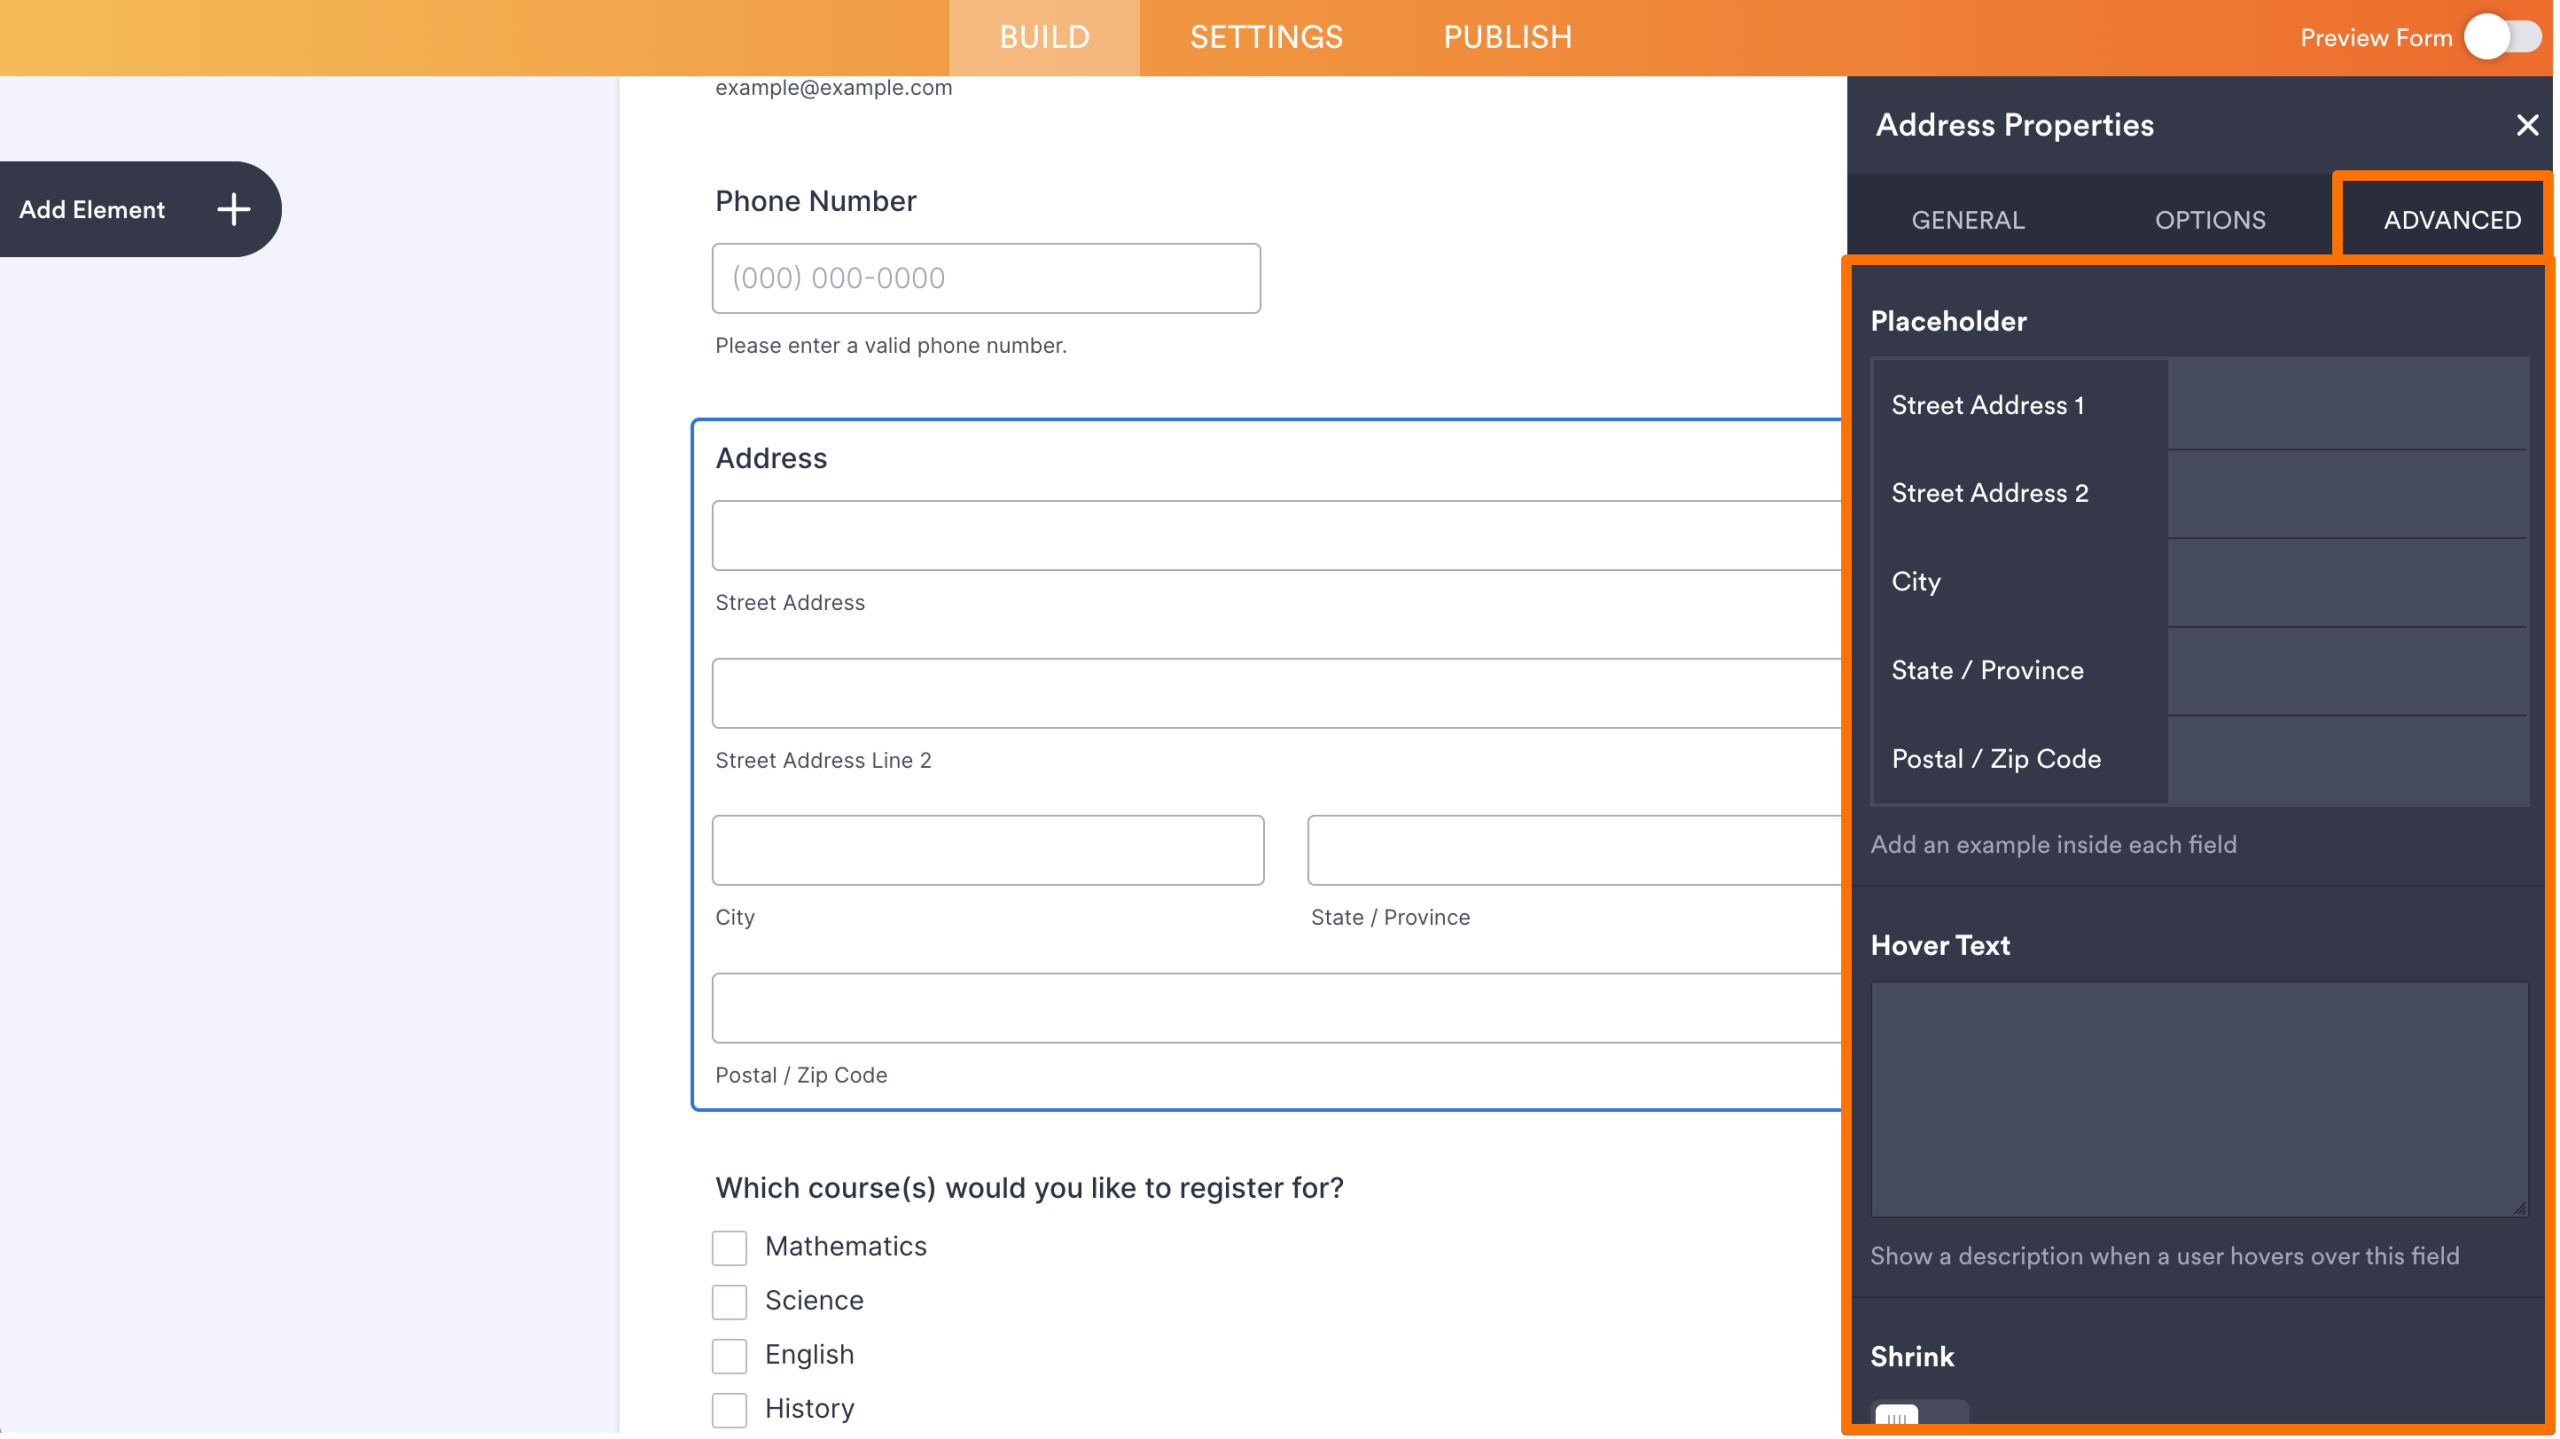The width and height of the screenshot is (2560, 1439).
Task: Toggle the Preview Form switch
Action: coord(2503,37)
